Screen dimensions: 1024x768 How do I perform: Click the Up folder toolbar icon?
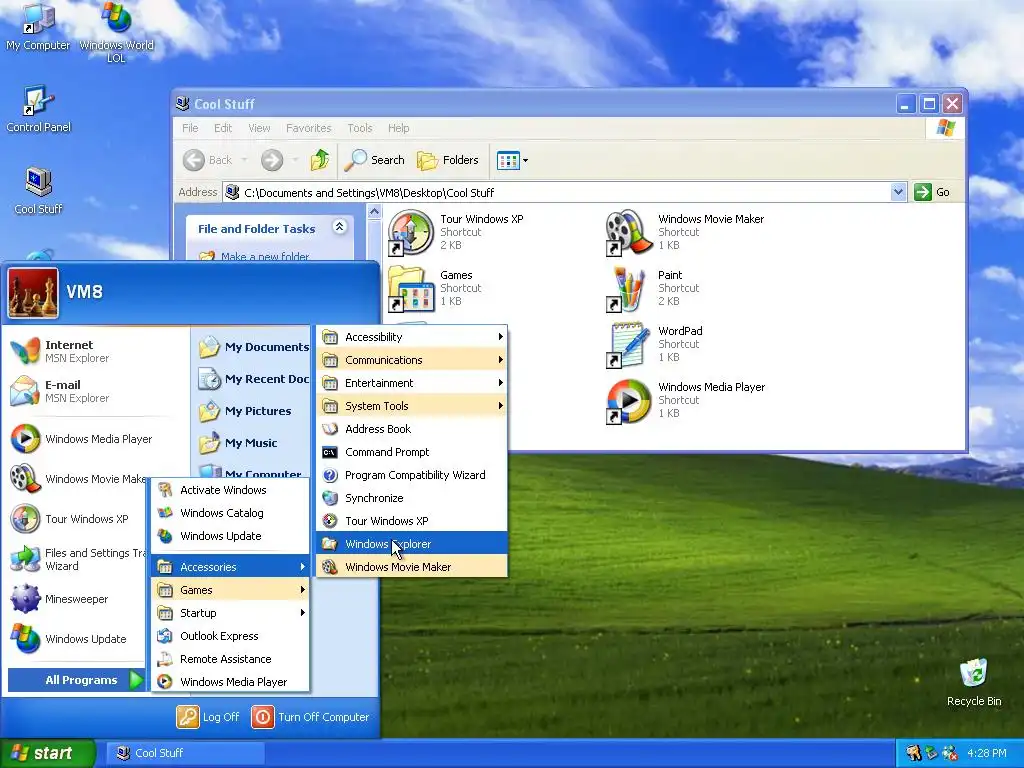click(x=319, y=160)
